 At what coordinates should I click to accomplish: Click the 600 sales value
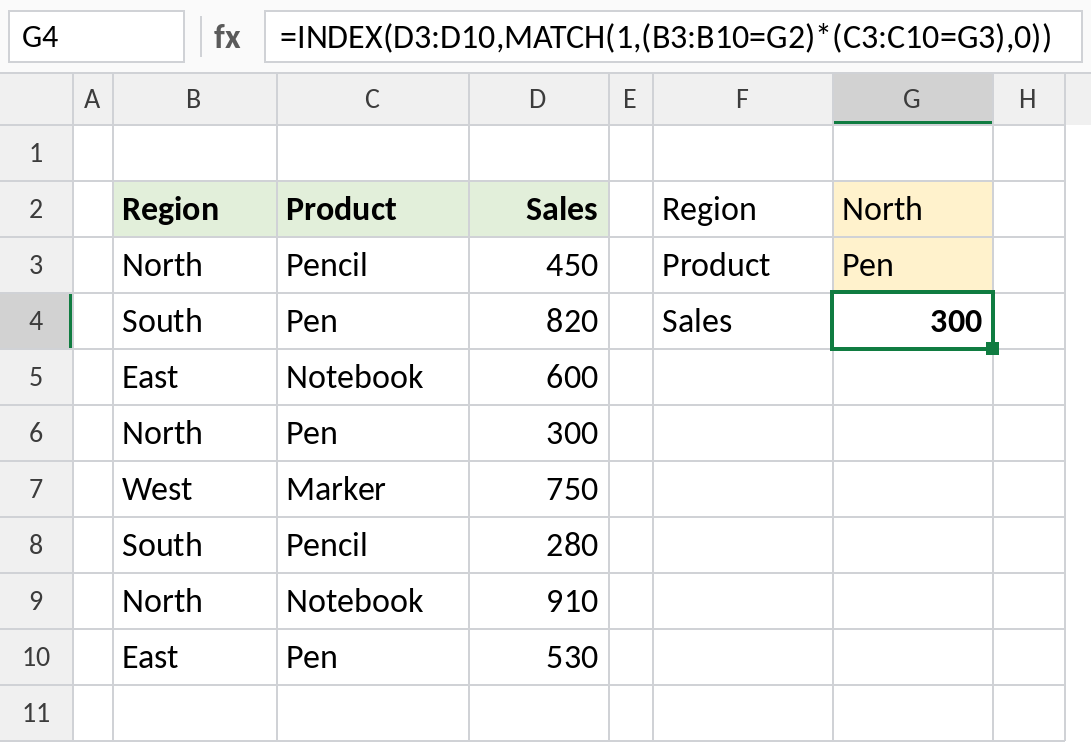538,377
